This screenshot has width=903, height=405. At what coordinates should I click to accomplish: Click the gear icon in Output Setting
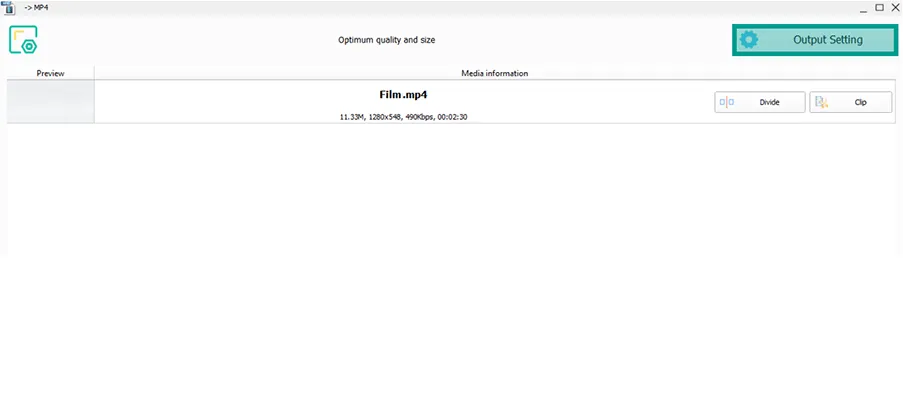[749, 40]
